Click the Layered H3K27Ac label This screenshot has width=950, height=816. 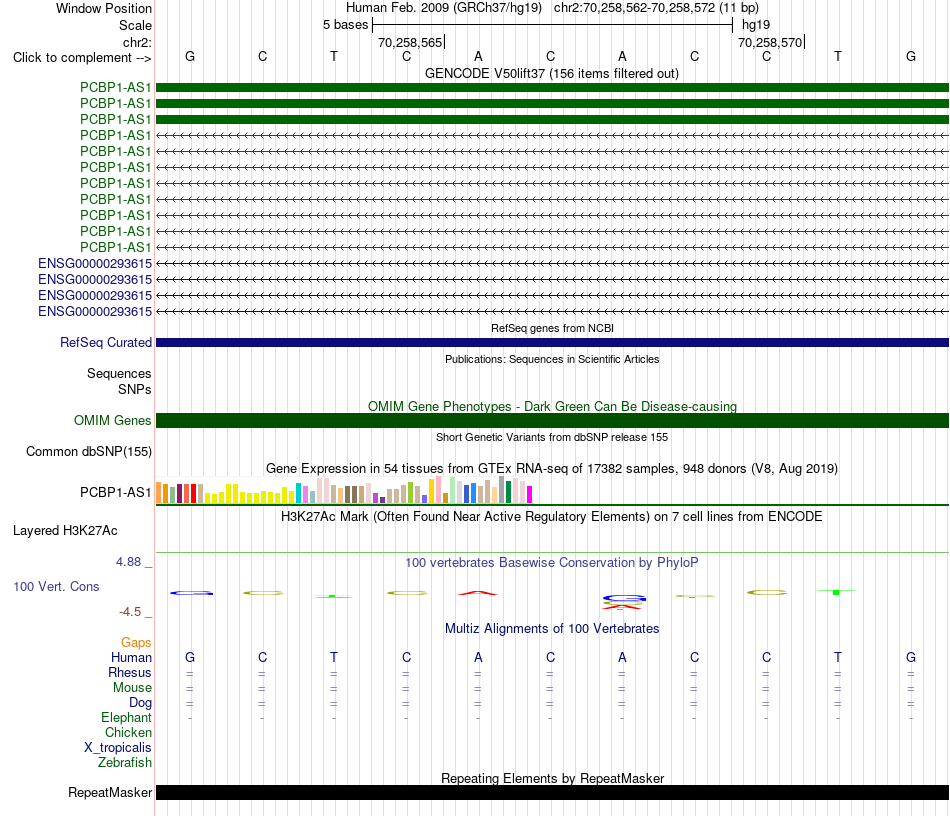click(x=65, y=531)
